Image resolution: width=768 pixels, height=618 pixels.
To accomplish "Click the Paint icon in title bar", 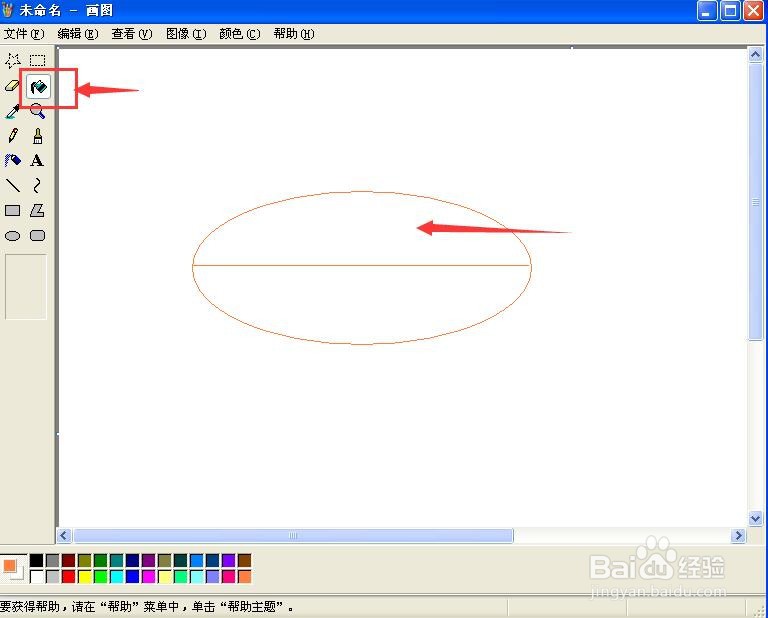I will [7, 10].
